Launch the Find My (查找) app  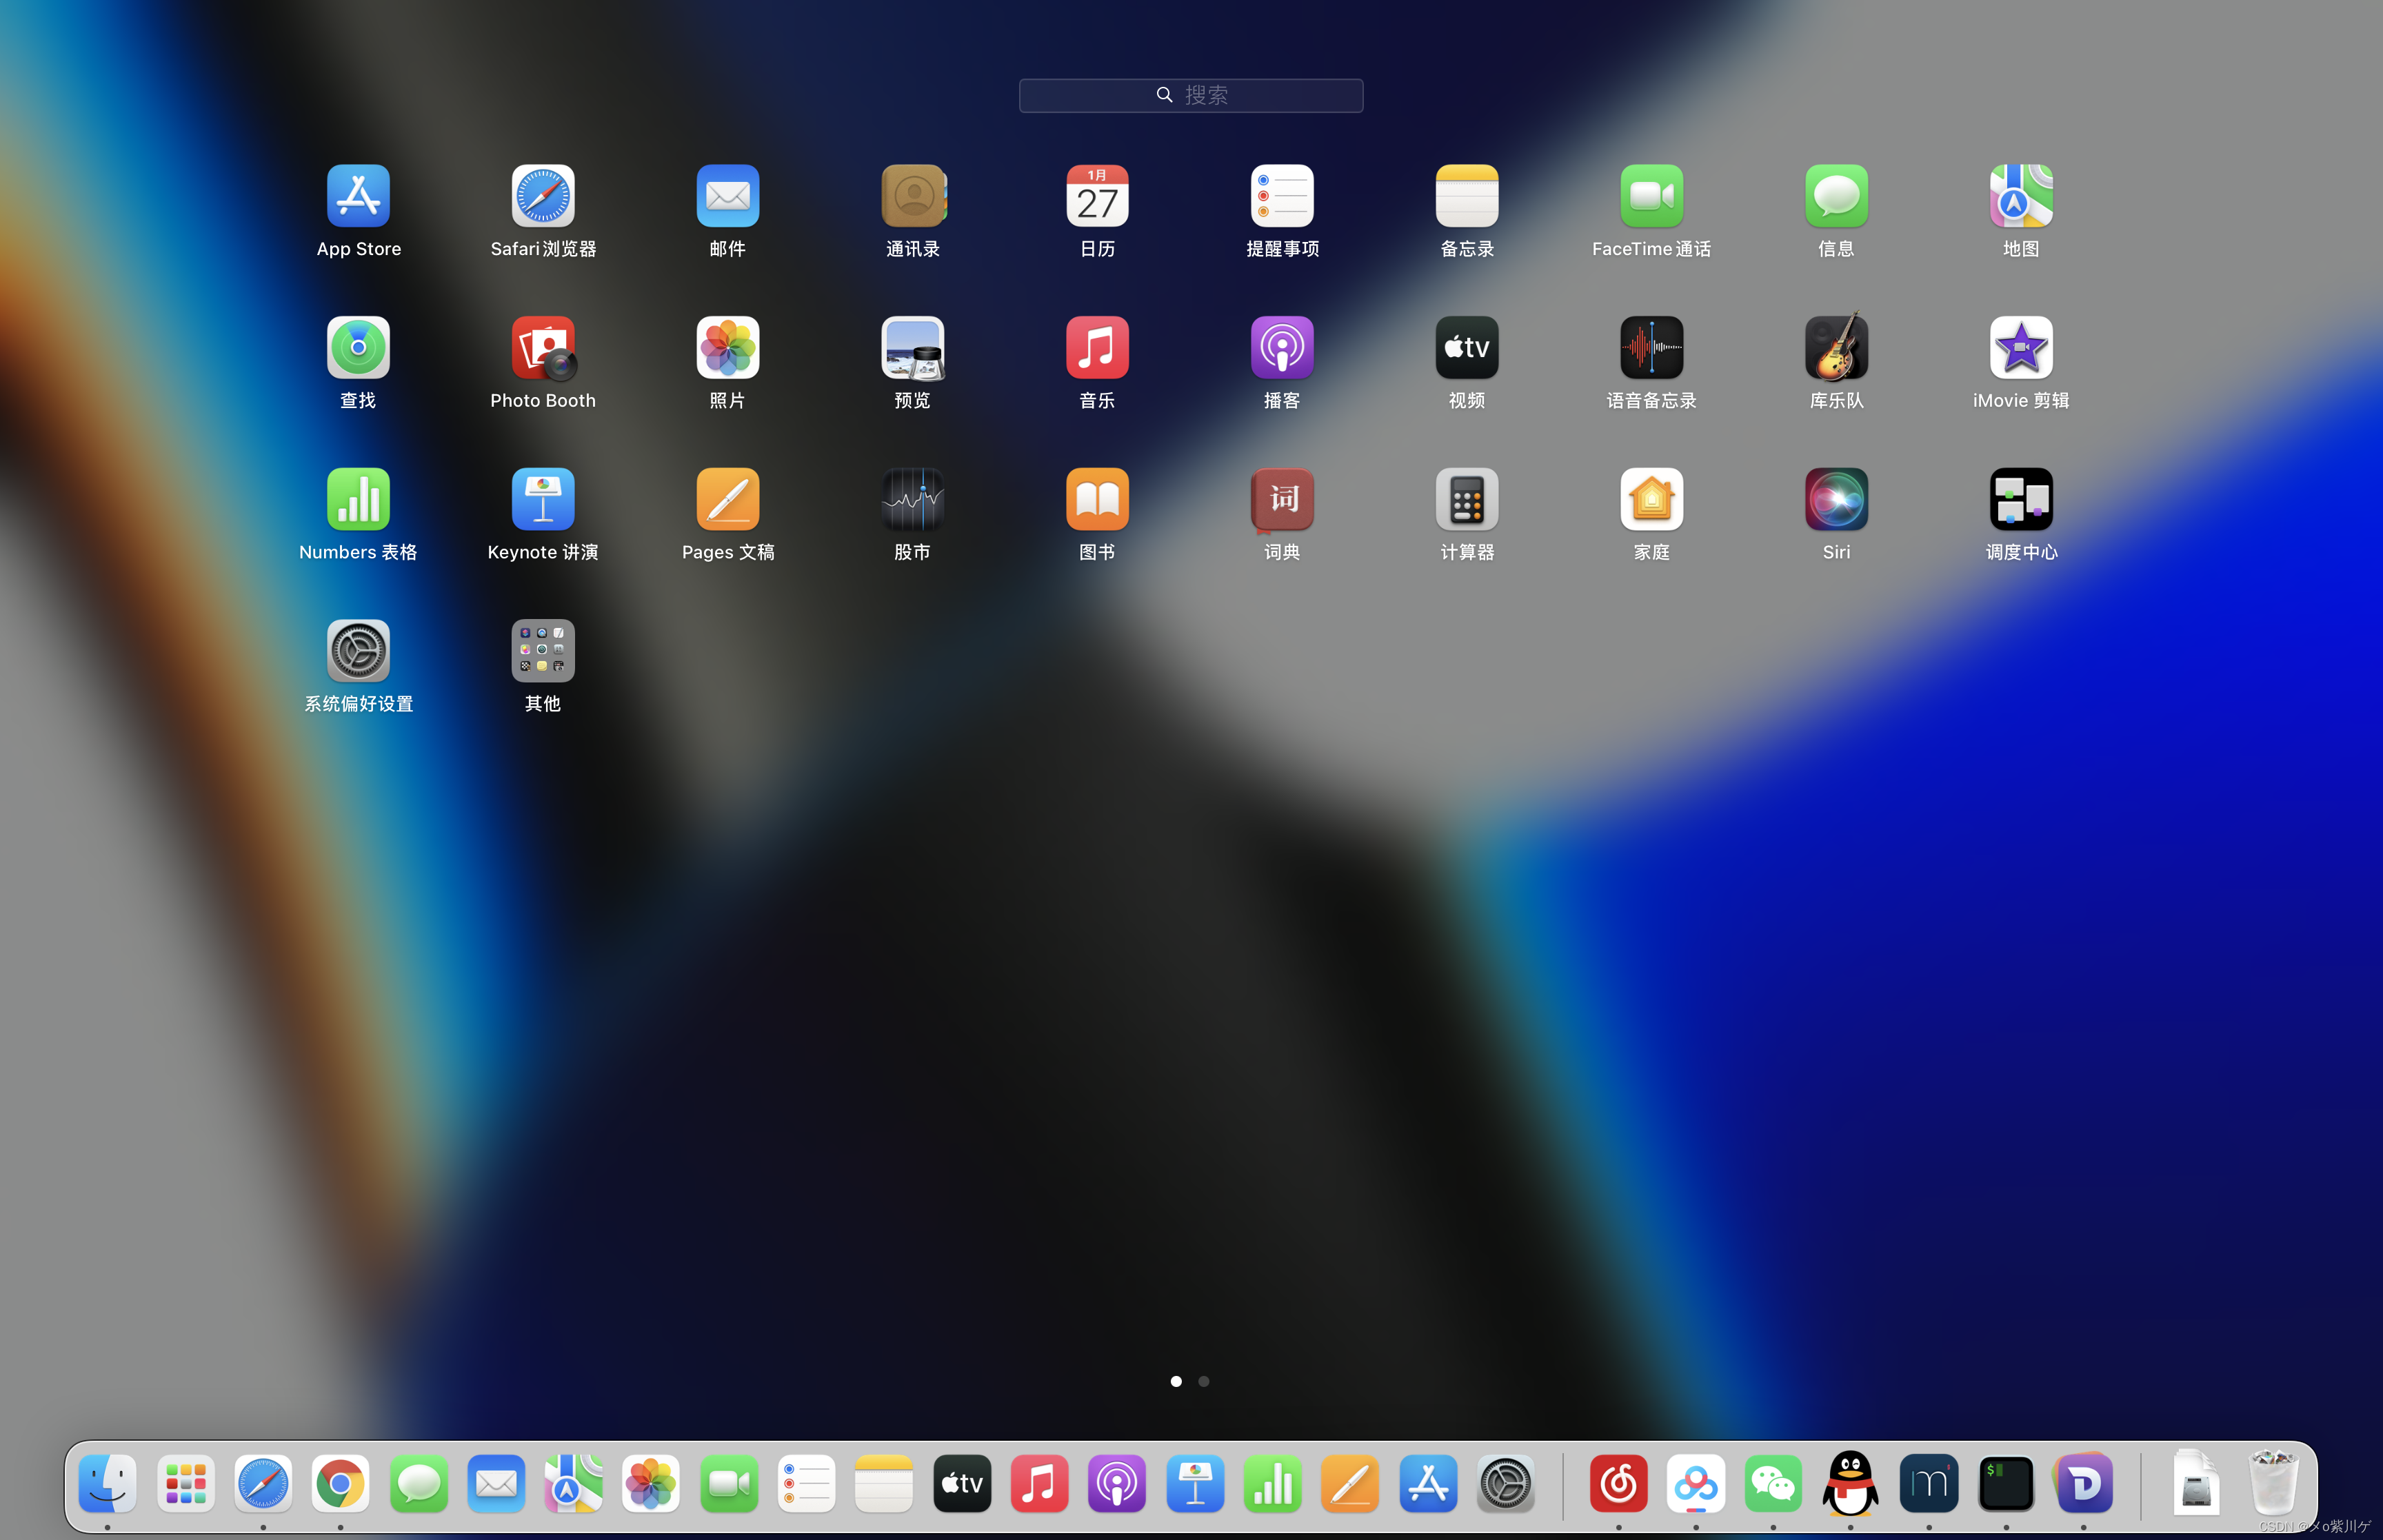tap(358, 348)
